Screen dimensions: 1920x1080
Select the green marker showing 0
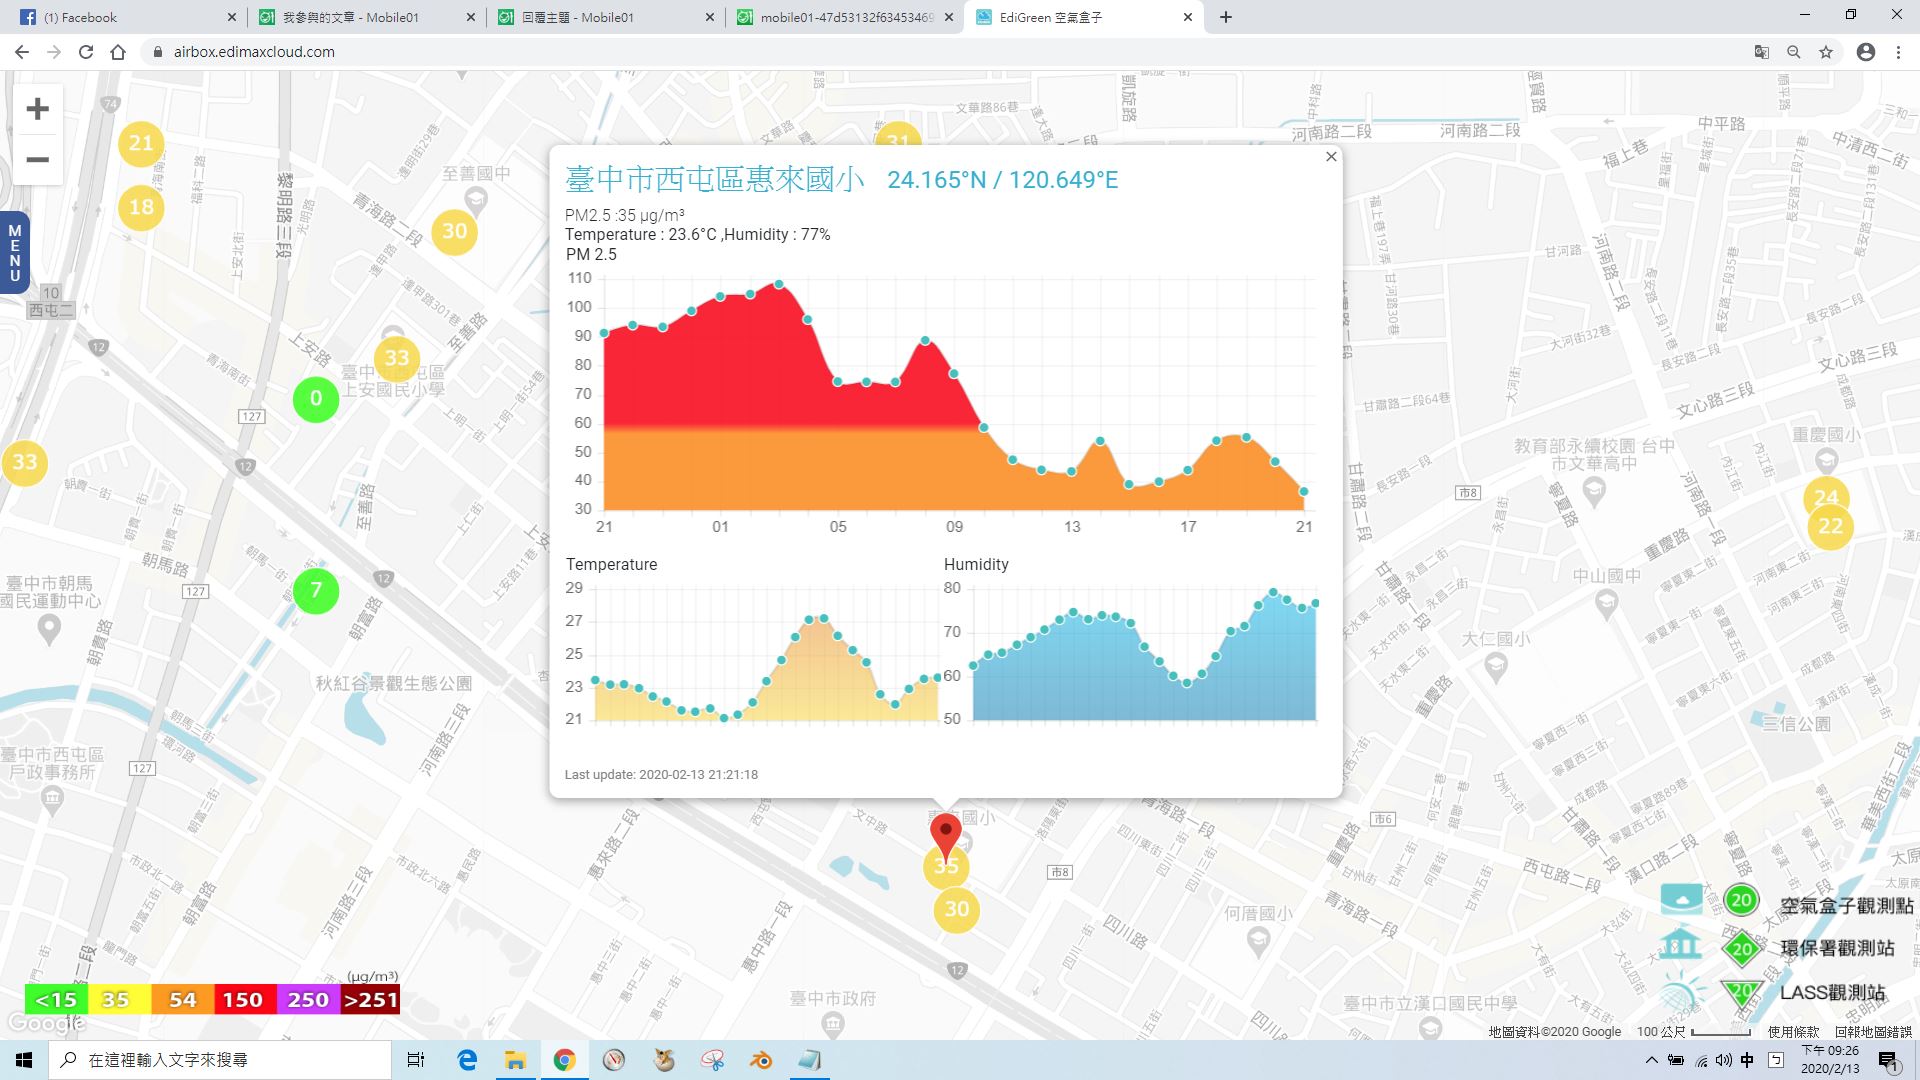point(316,399)
